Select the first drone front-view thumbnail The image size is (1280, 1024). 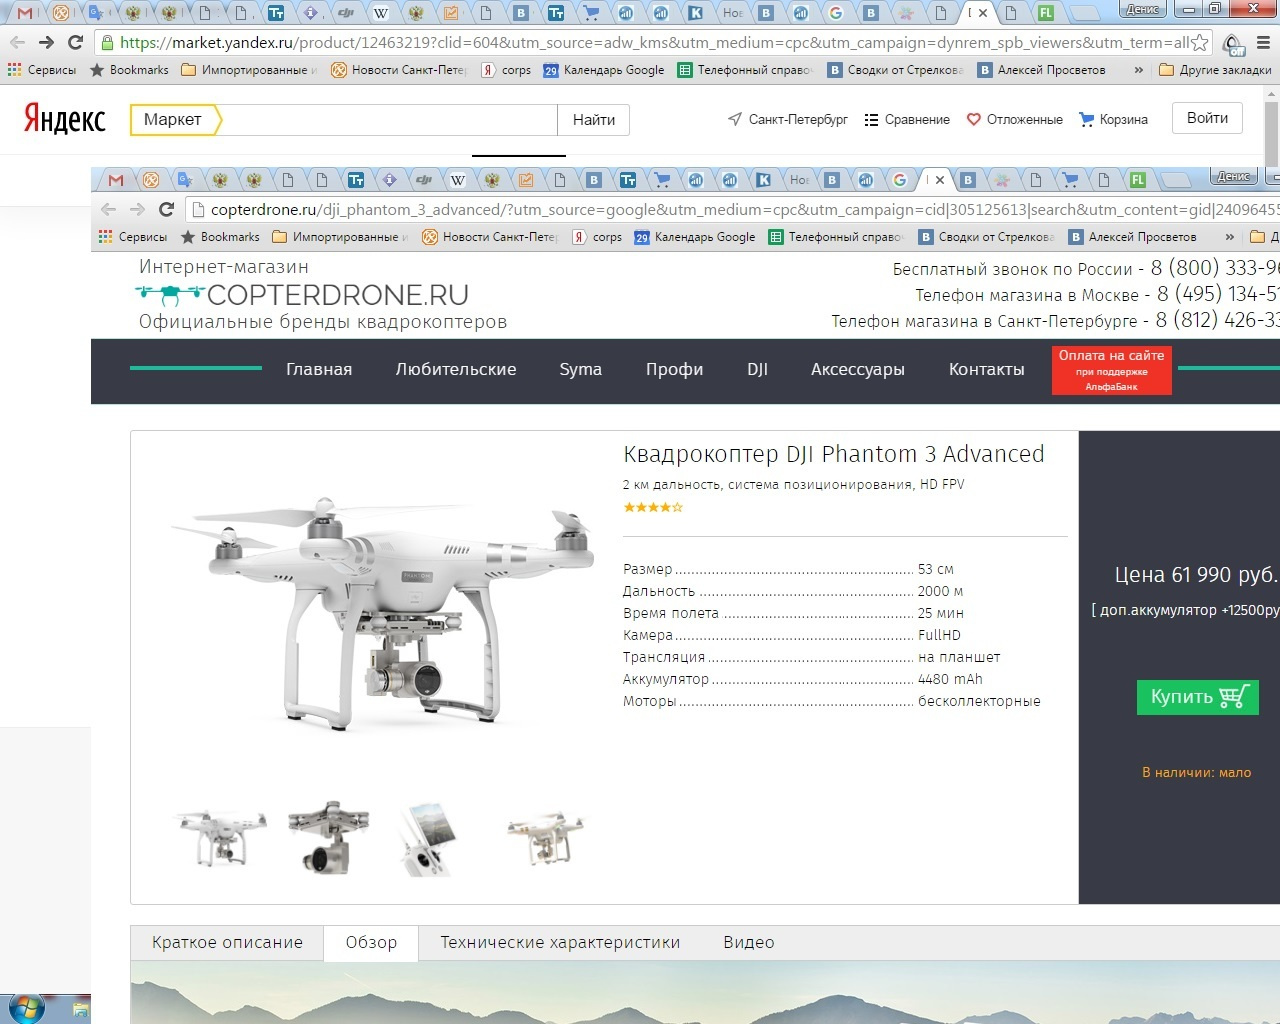tap(221, 837)
